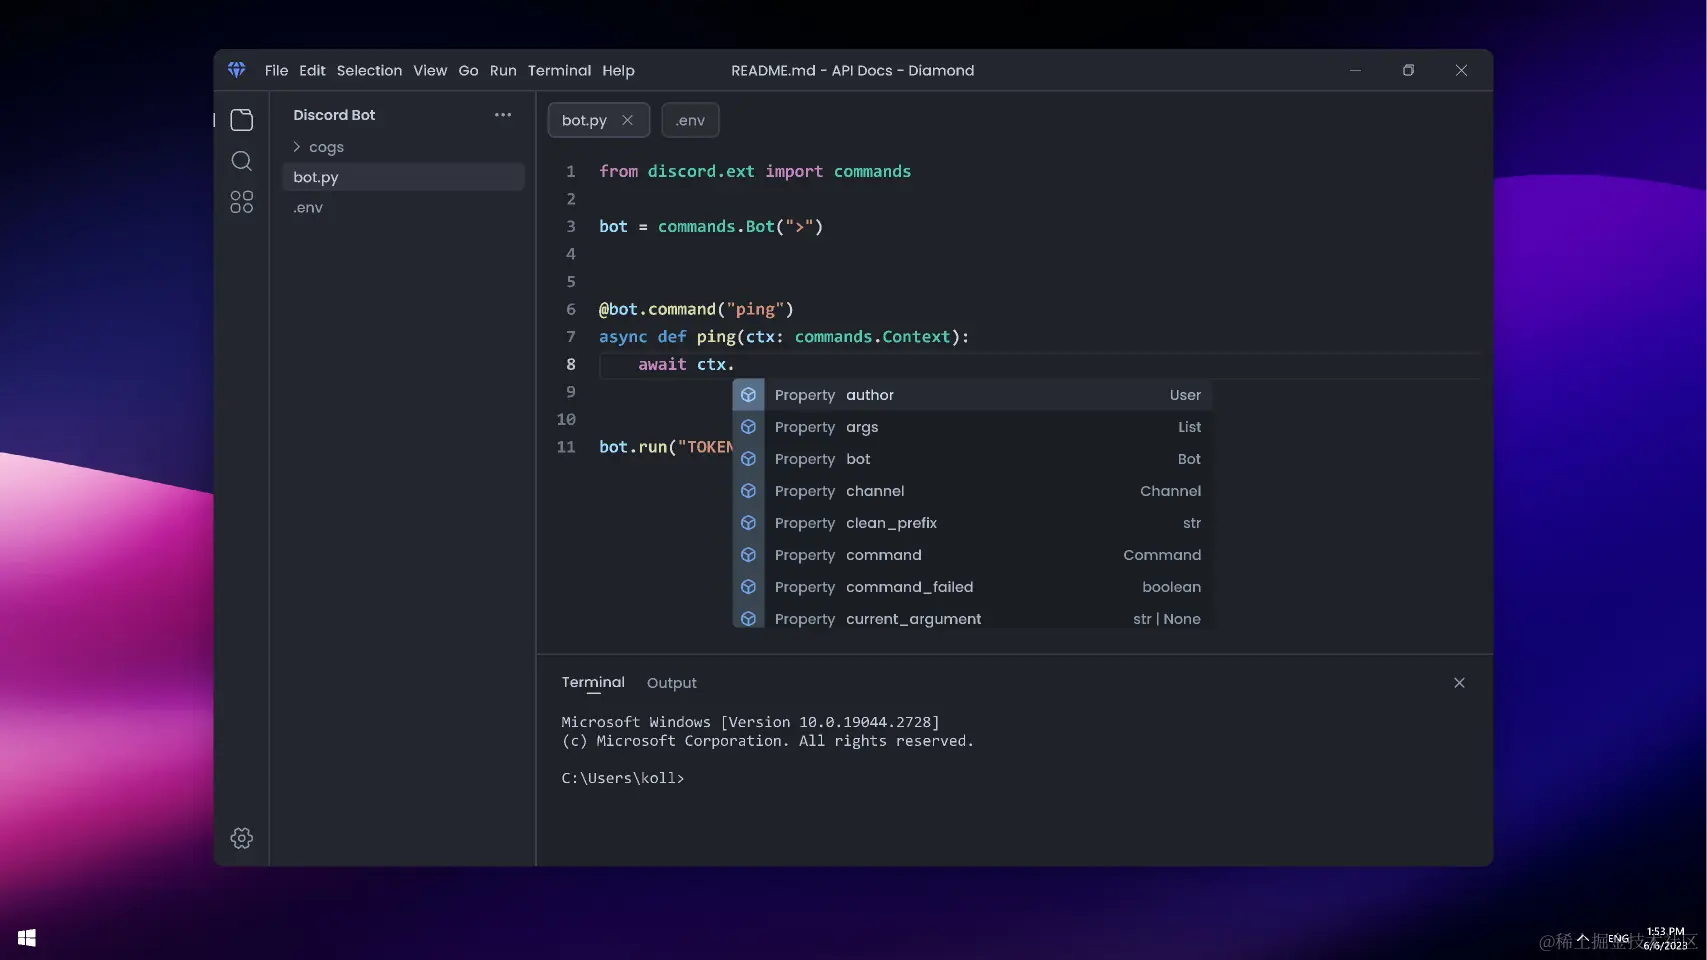Viewport: 1707px width, 960px height.
Task: Open the Discord Bot panel ellipsis menu
Action: pyautogui.click(x=503, y=115)
